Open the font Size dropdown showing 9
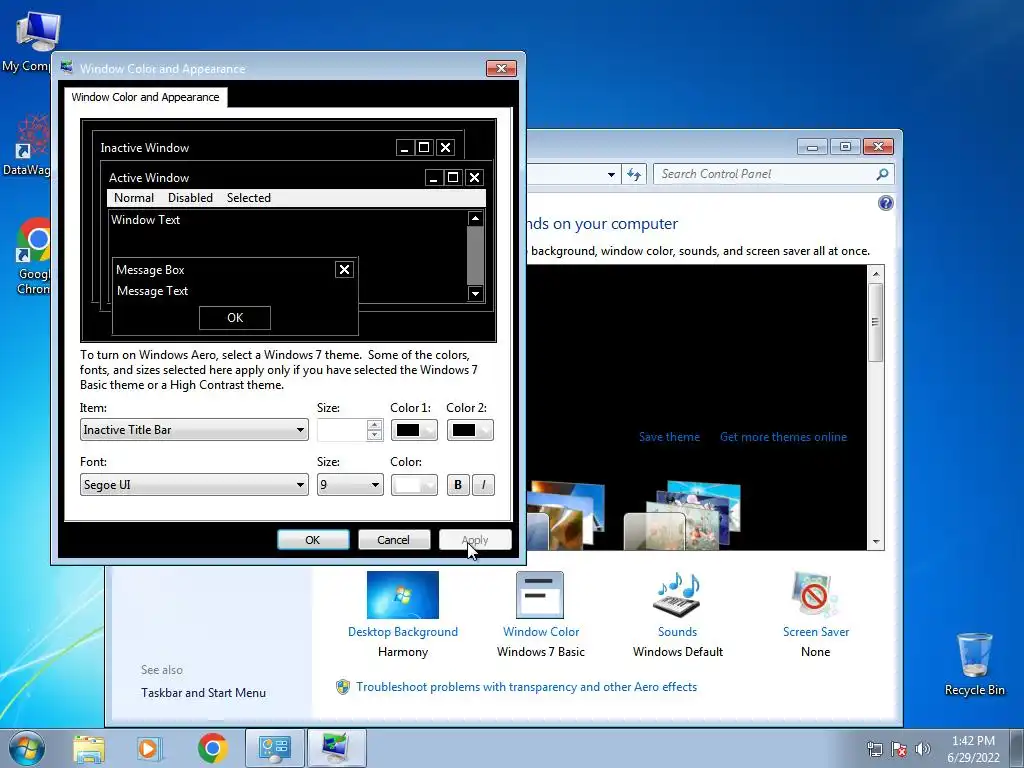 [350, 485]
